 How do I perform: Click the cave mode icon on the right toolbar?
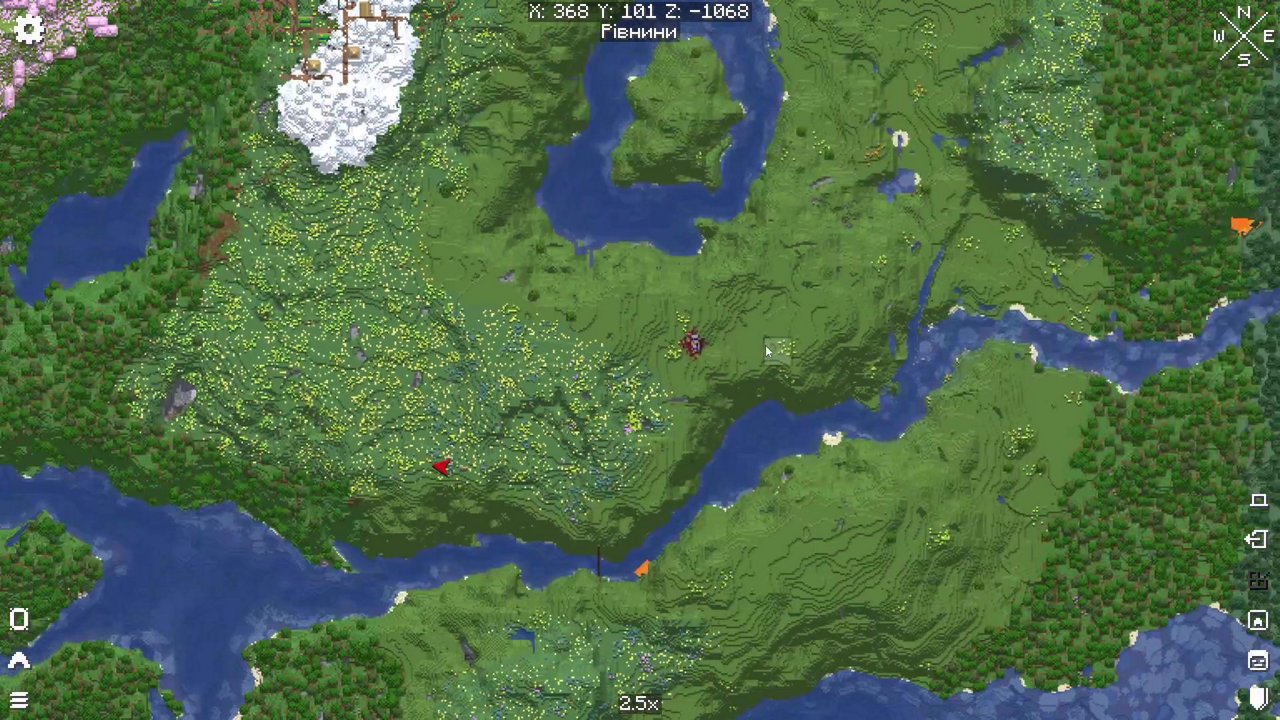click(1258, 620)
